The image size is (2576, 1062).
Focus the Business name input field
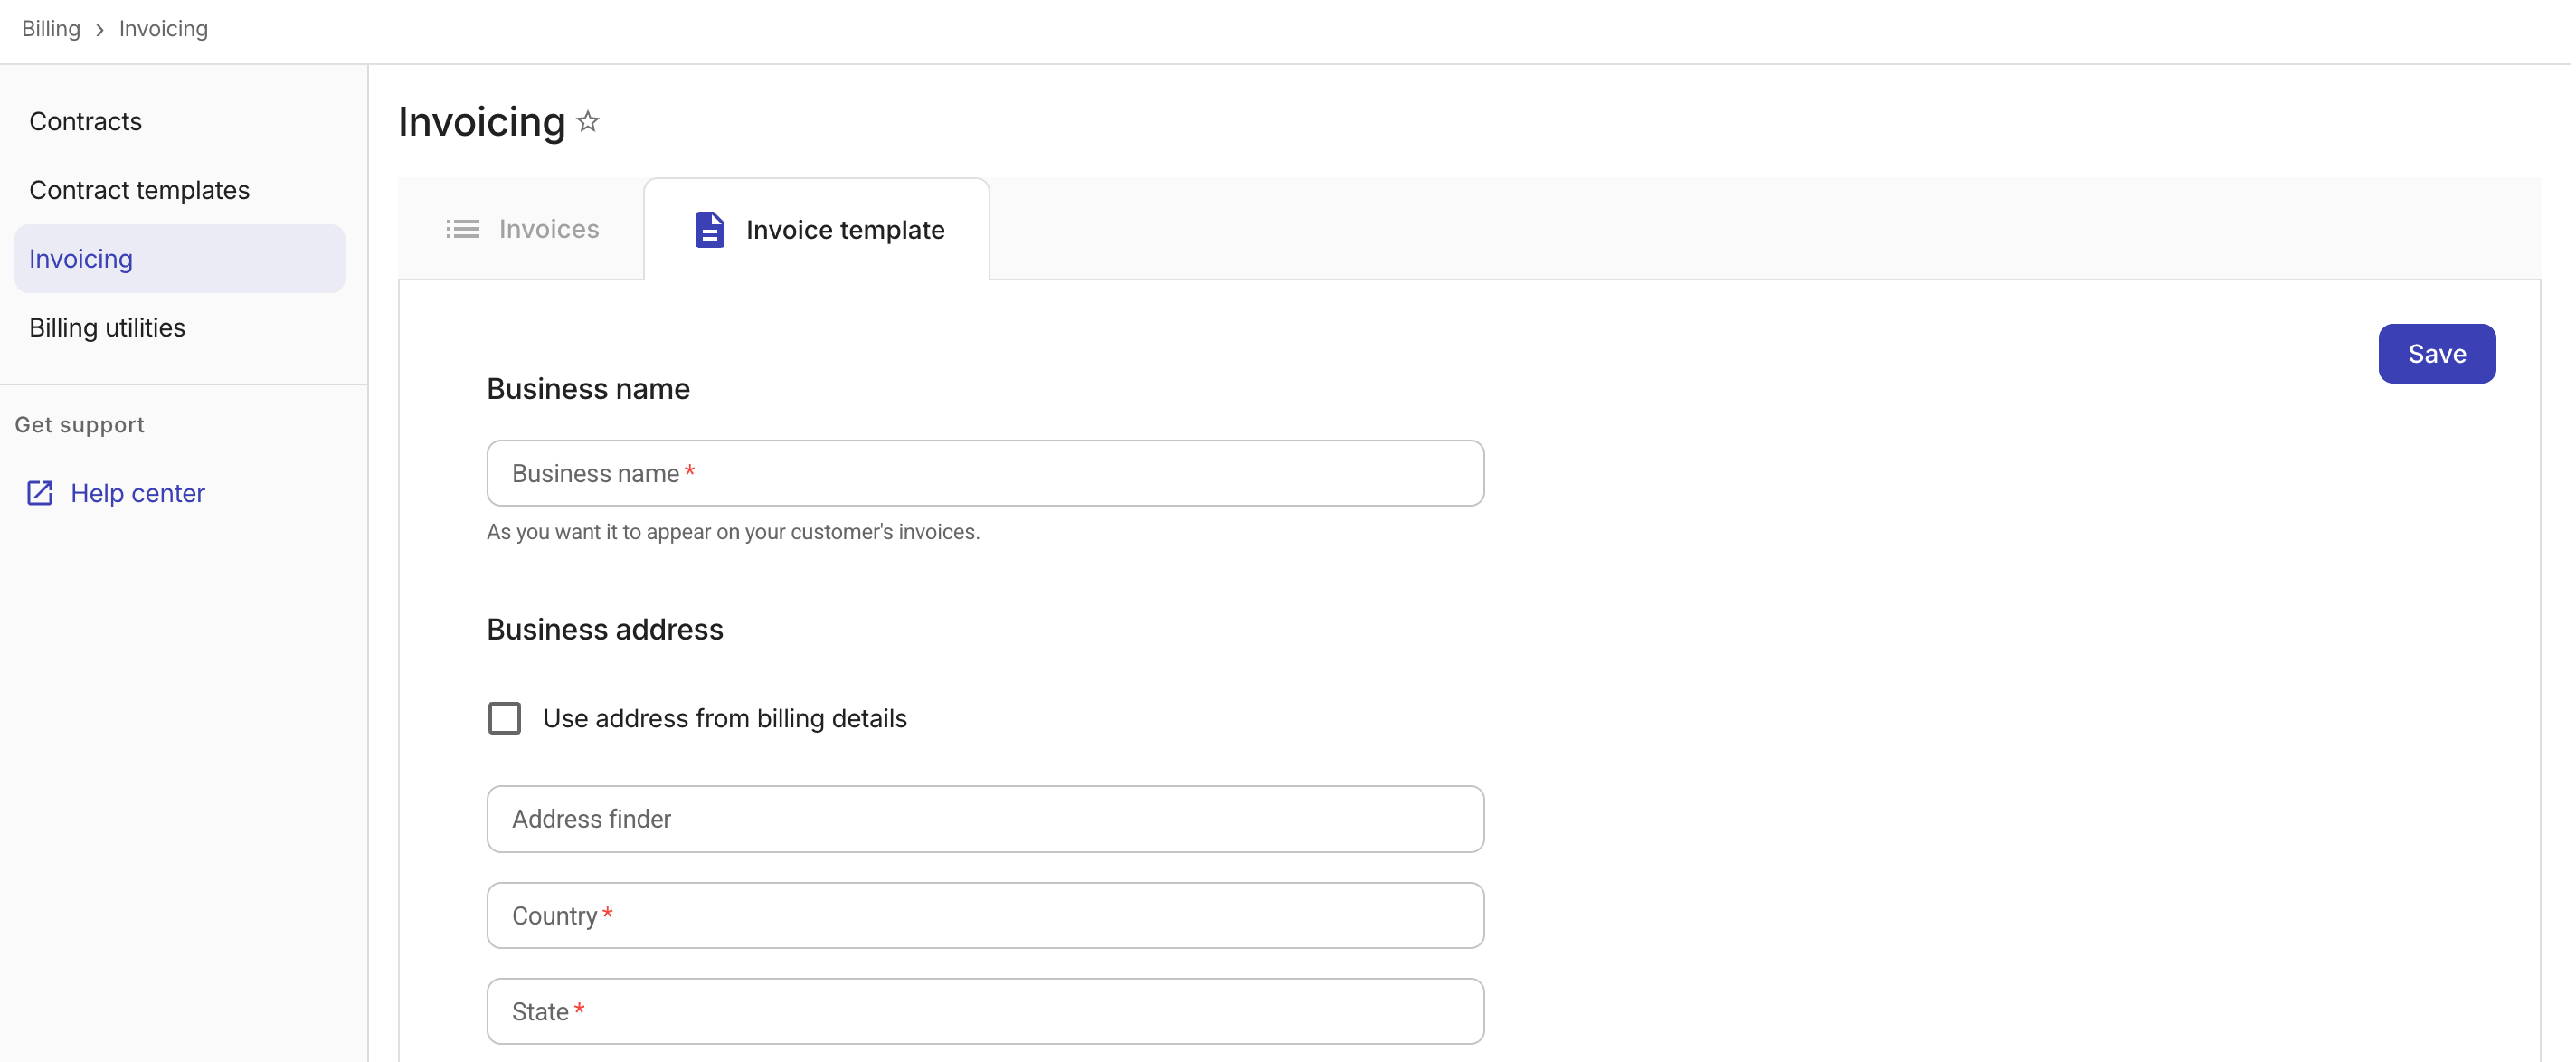tap(985, 473)
